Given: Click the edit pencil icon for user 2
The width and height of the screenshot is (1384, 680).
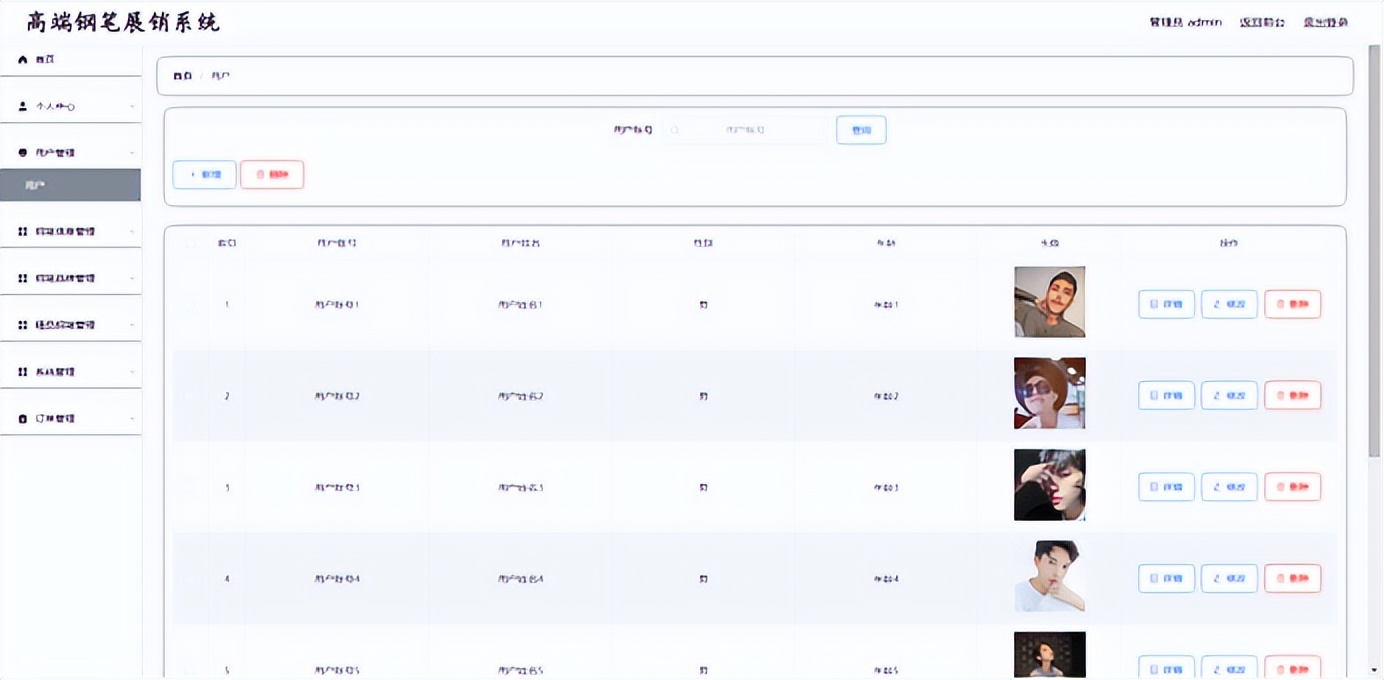Looking at the screenshot, I should 1217,396.
